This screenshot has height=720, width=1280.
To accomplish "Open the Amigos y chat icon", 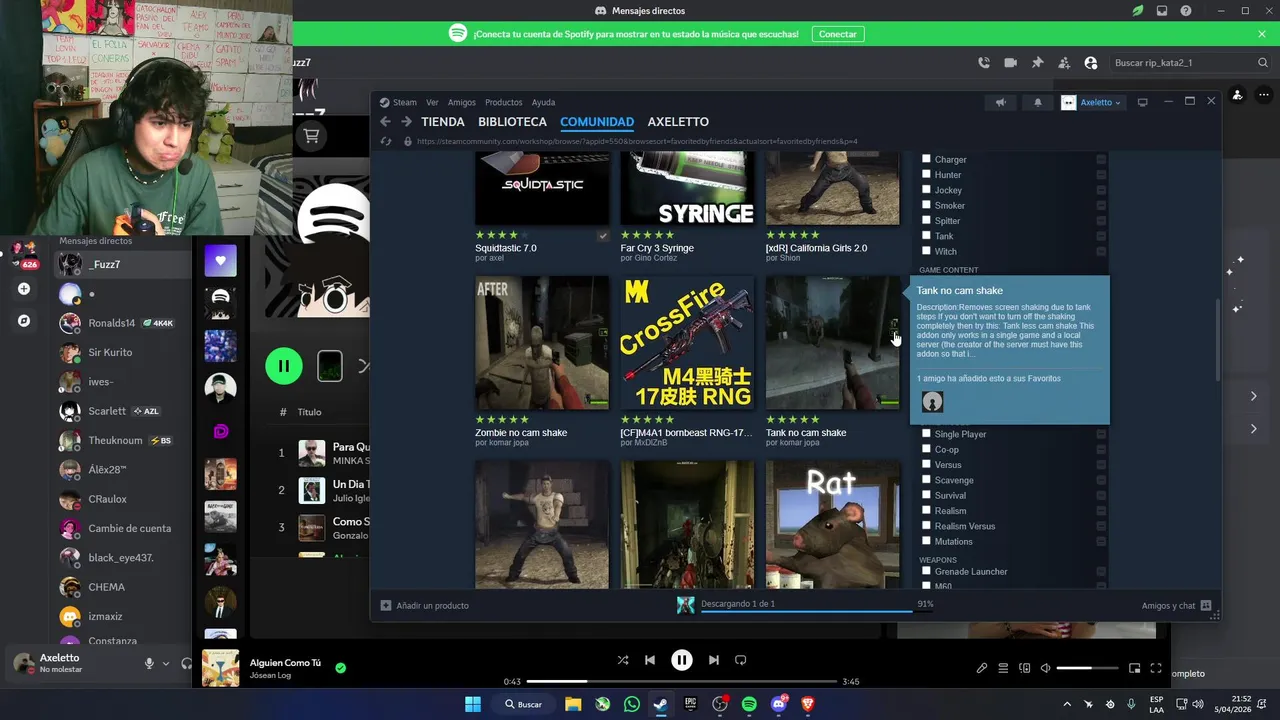I will coord(1206,605).
